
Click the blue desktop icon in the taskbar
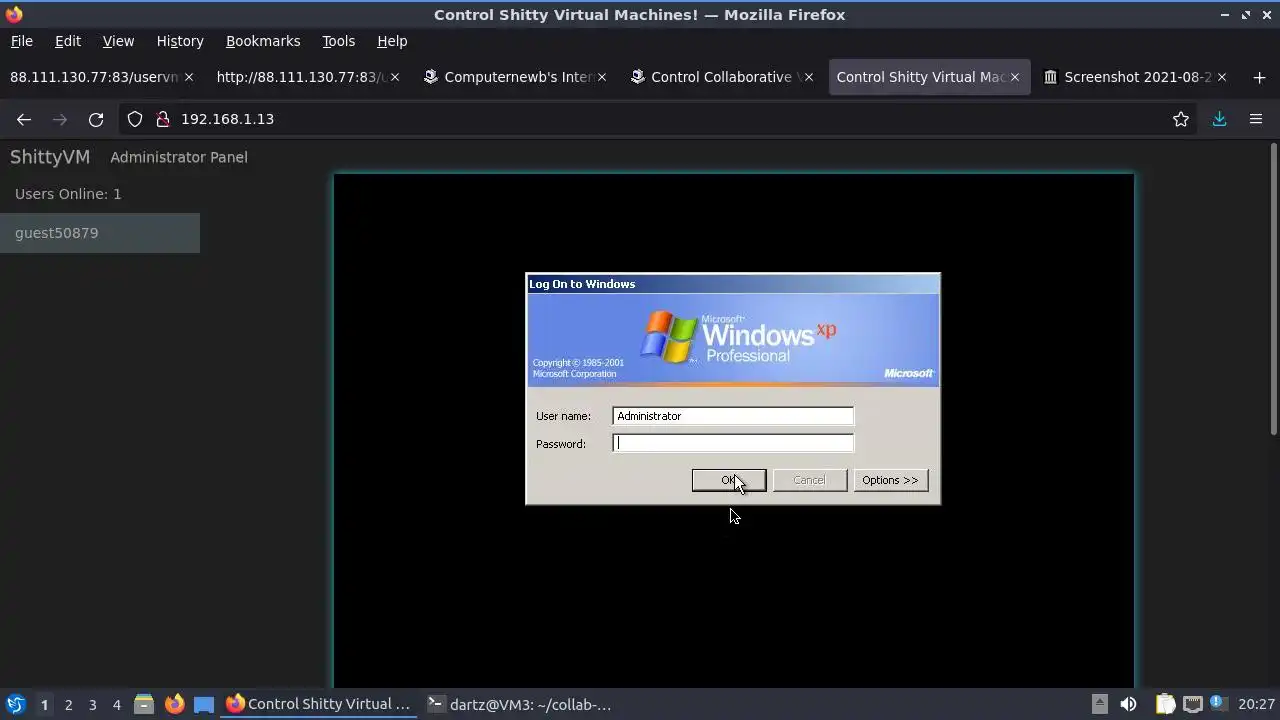pyautogui.click(x=204, y=704)
